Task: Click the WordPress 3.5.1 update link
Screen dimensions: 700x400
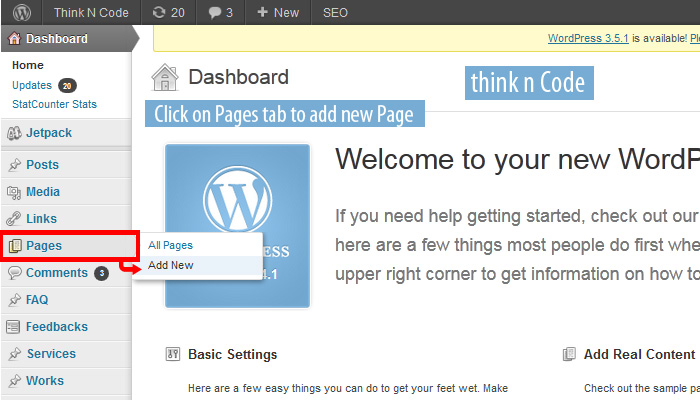Action: 588,38
